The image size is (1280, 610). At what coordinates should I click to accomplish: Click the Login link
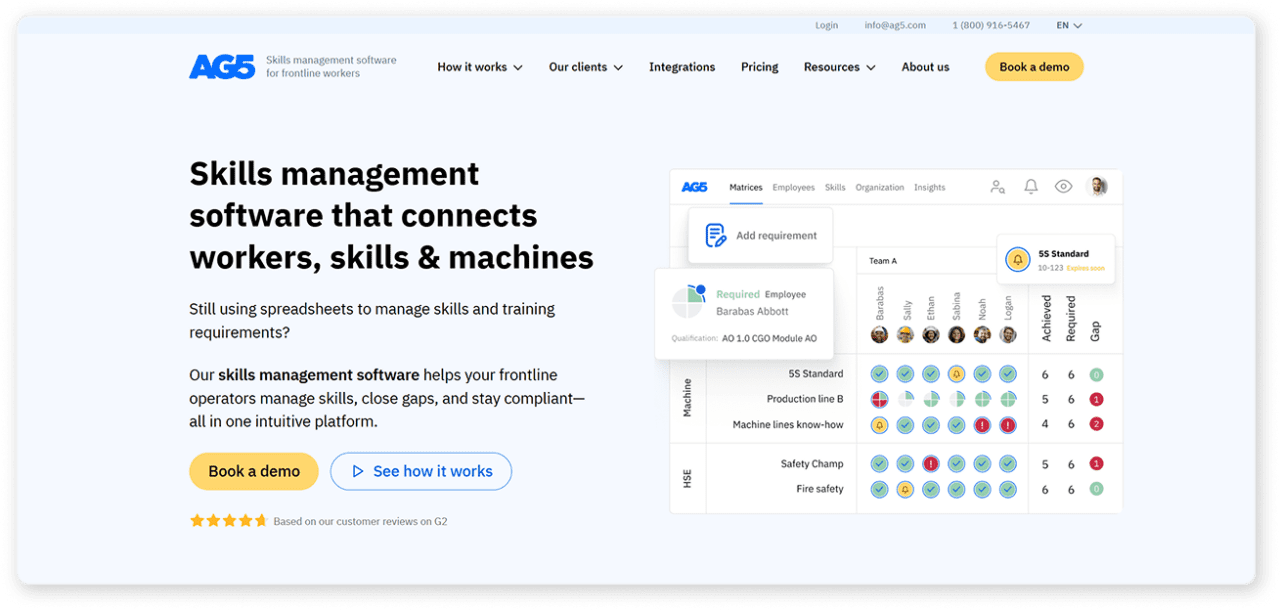(827, 25)
